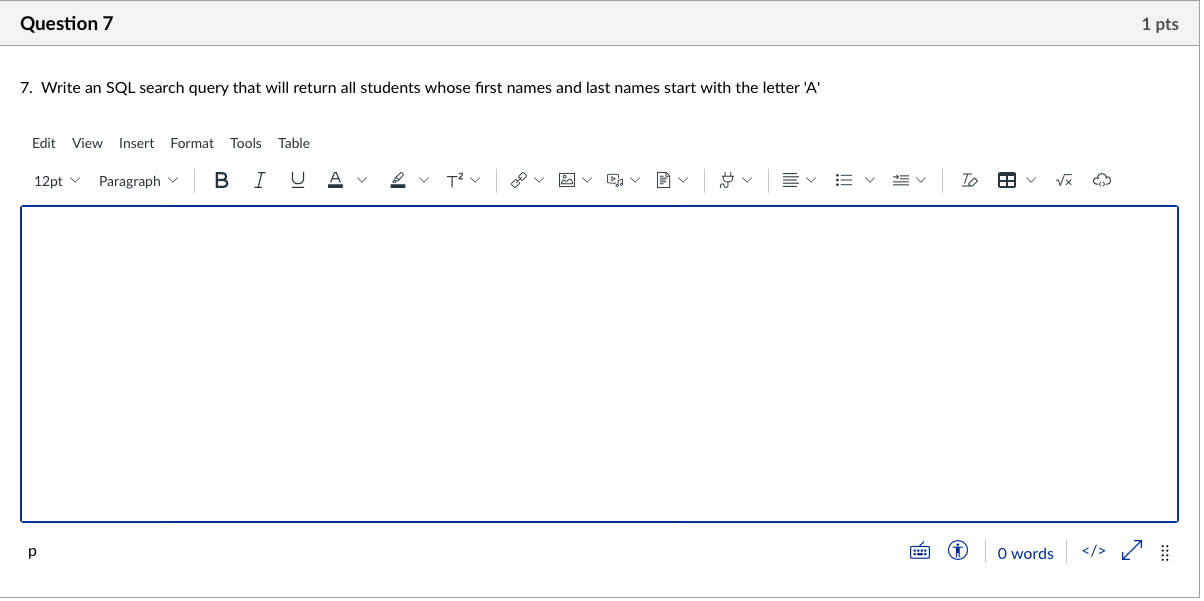
Task: Open the Insert menu
Action: tap(136, 143)
